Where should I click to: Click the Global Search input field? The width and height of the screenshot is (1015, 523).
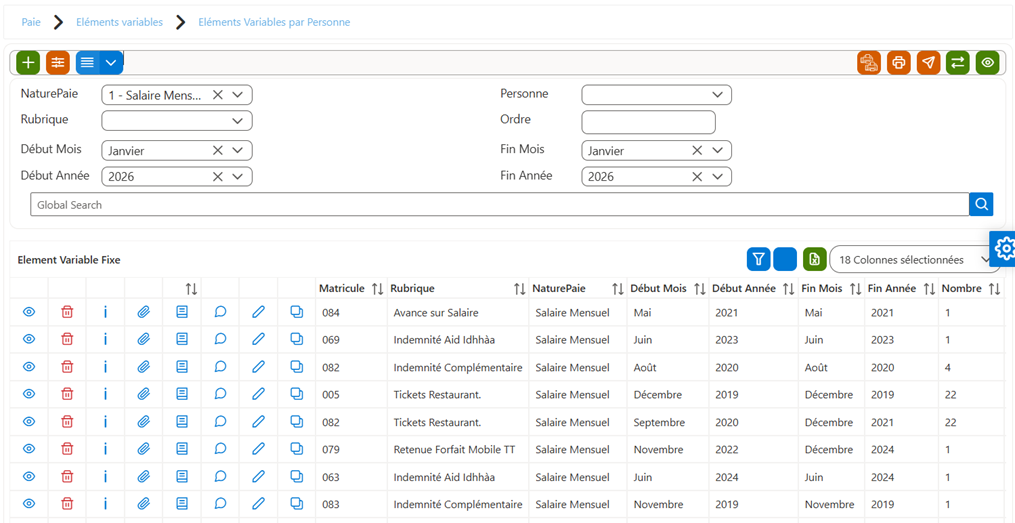coord(499,205)
